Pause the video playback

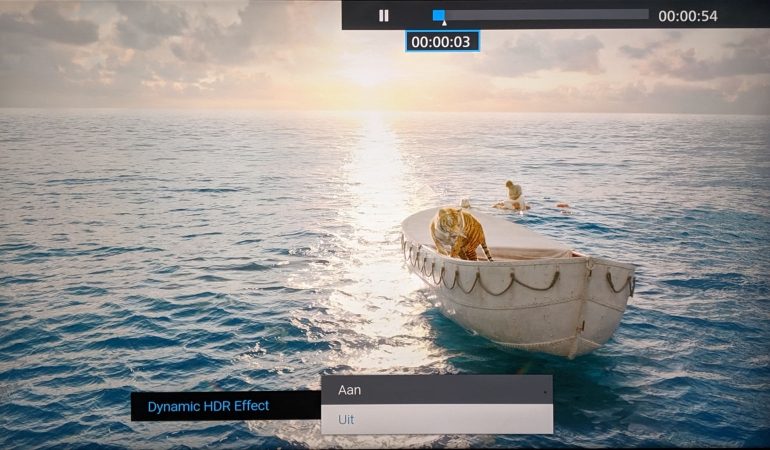click(384, 15)
